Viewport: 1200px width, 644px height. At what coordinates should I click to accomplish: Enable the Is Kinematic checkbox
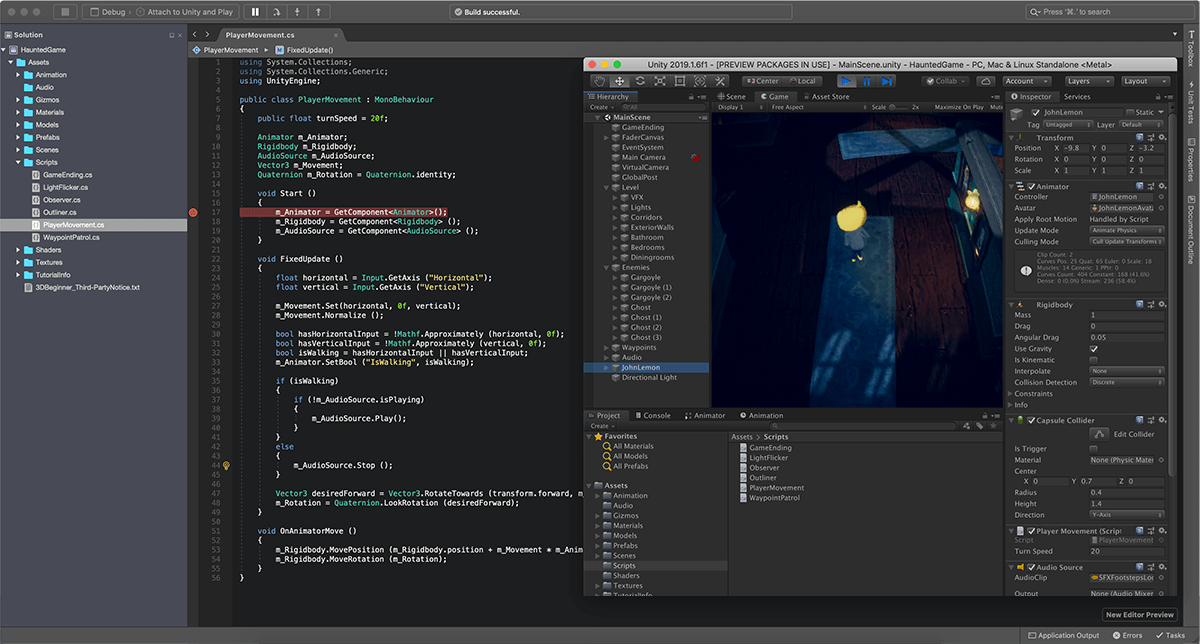click(x=1093, y=360)
